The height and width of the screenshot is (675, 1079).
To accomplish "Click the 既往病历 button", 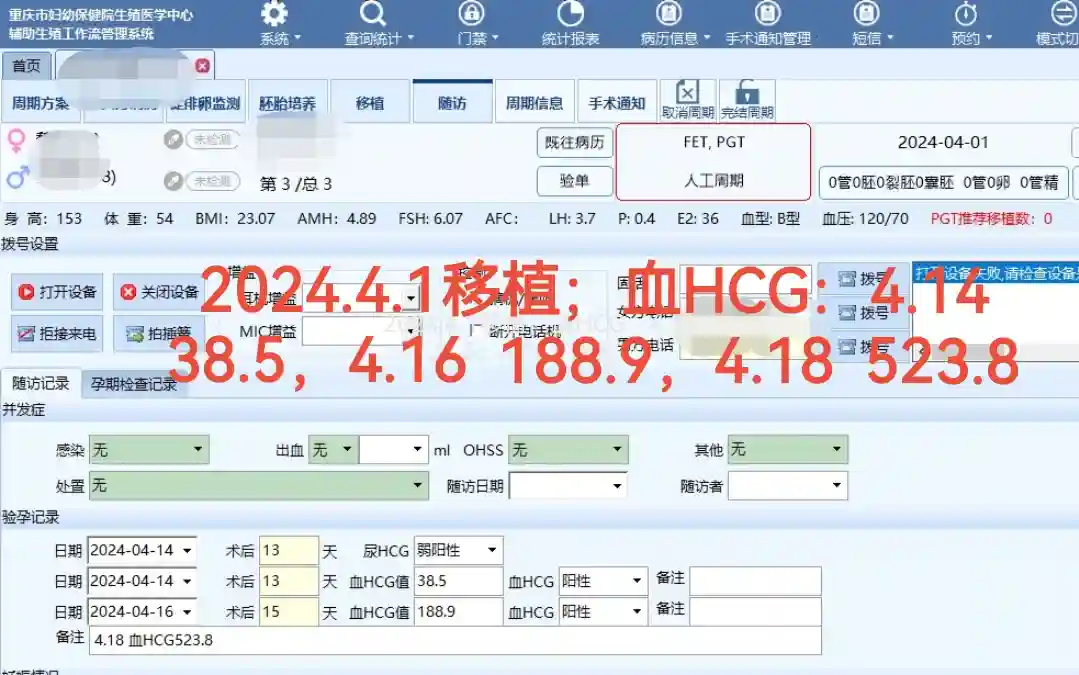I will 574,142.
